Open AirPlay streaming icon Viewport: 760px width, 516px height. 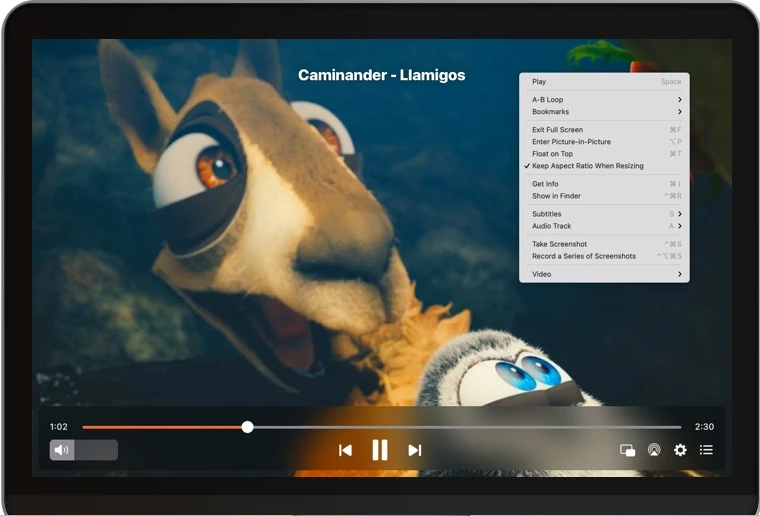click(654, 450)
